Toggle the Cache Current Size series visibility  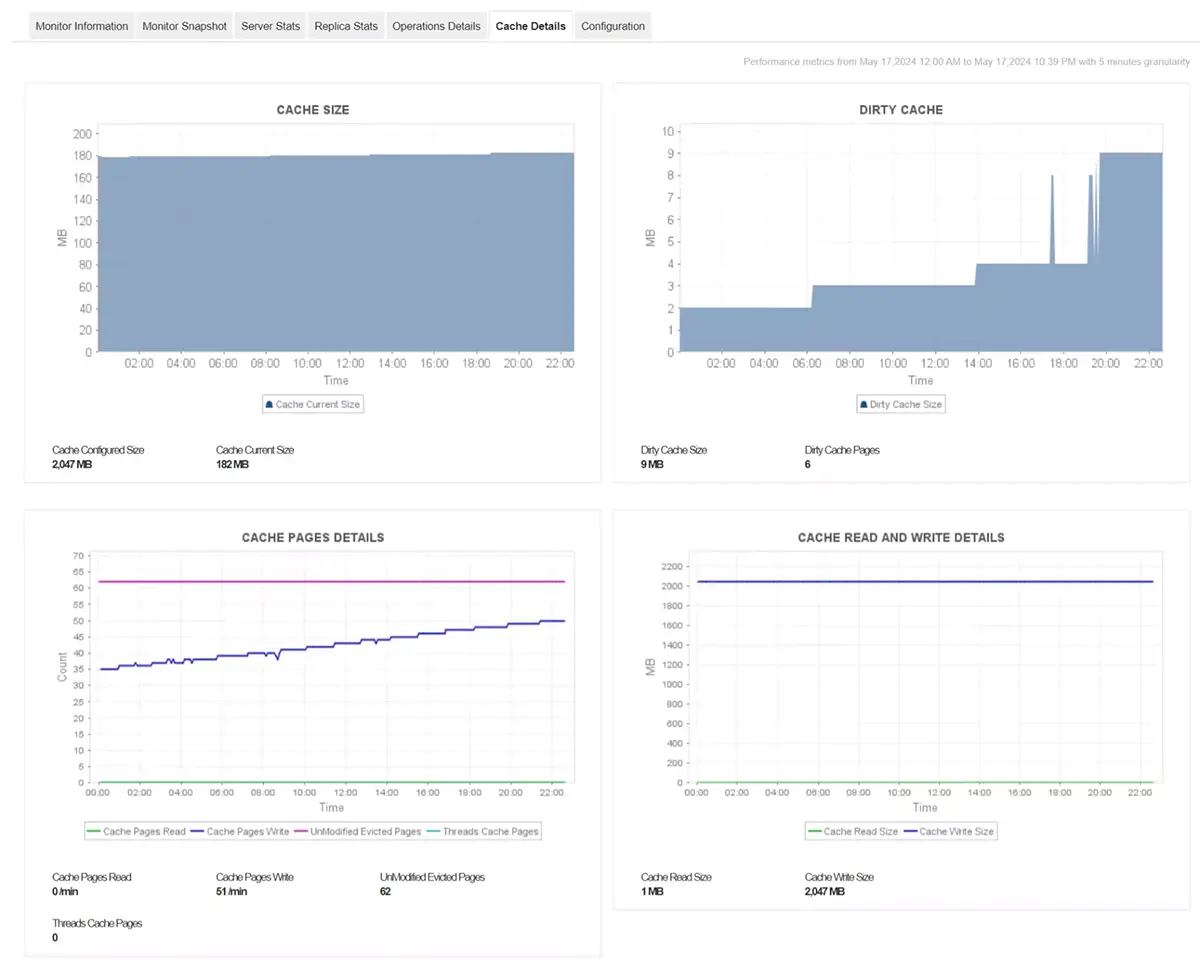pyautogui.click(x=313, y=404)
